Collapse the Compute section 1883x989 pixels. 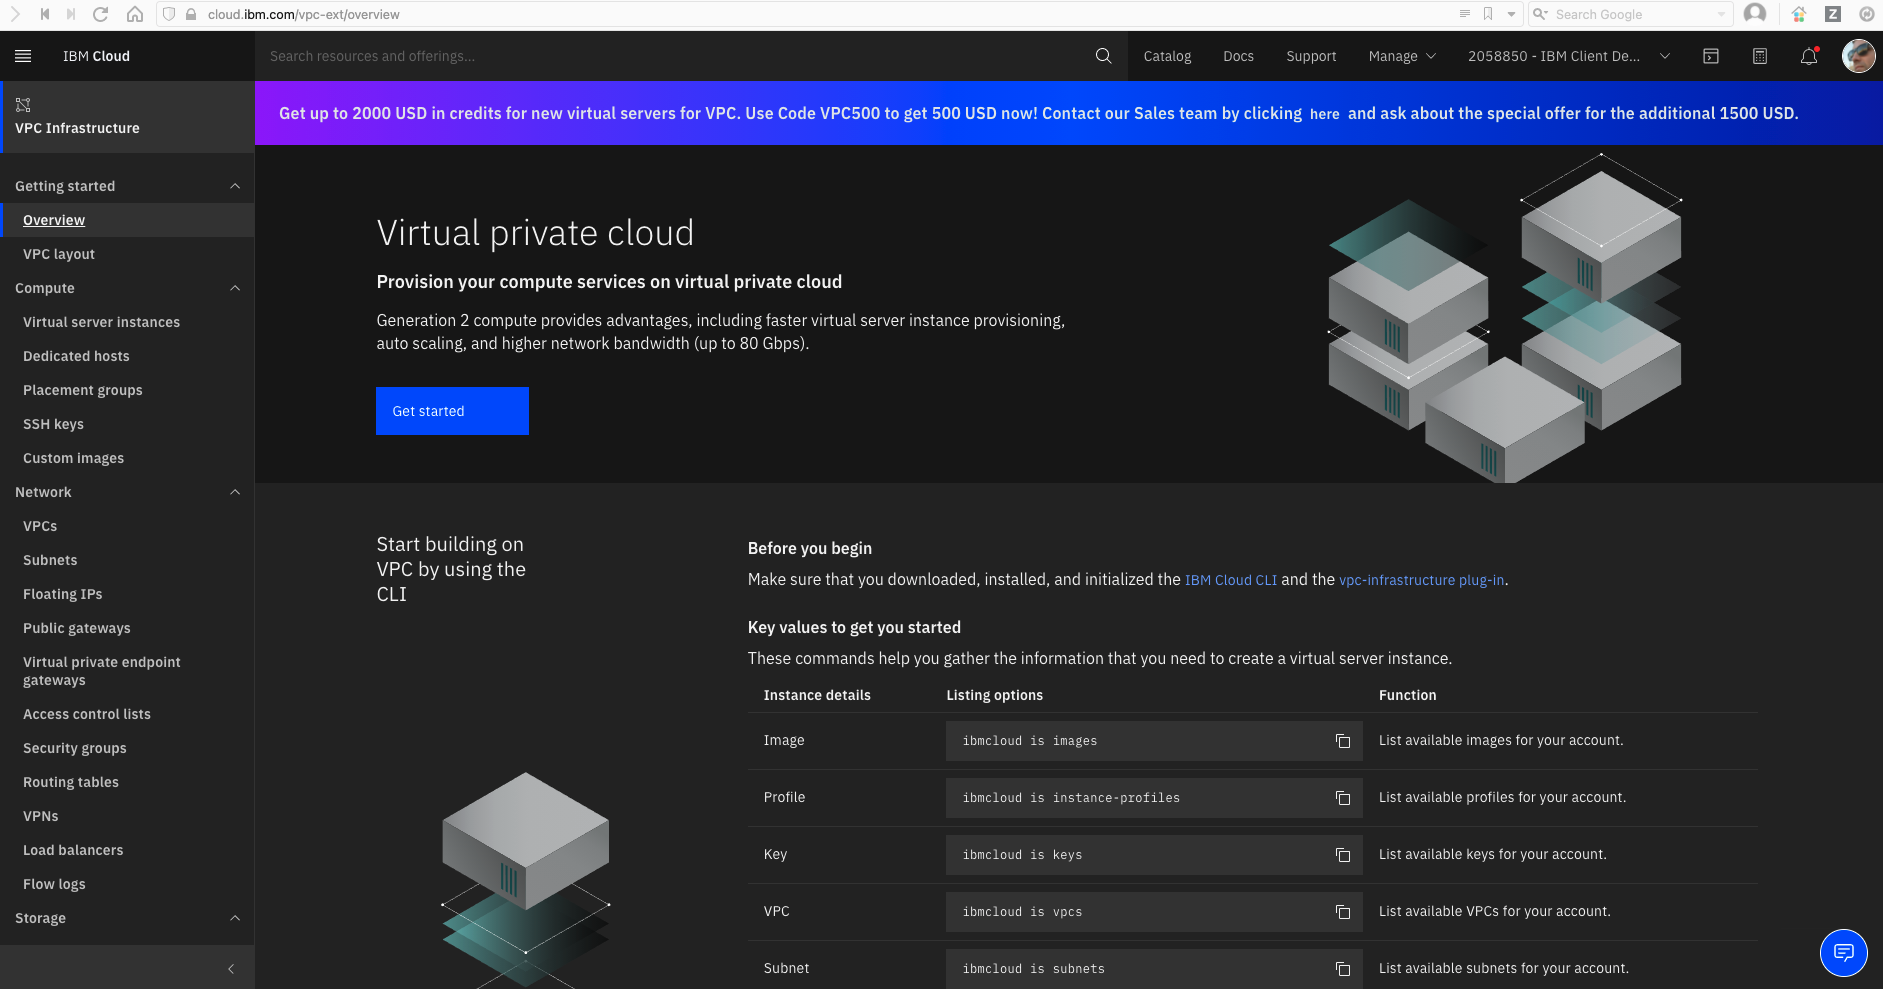tap(235, 288)
